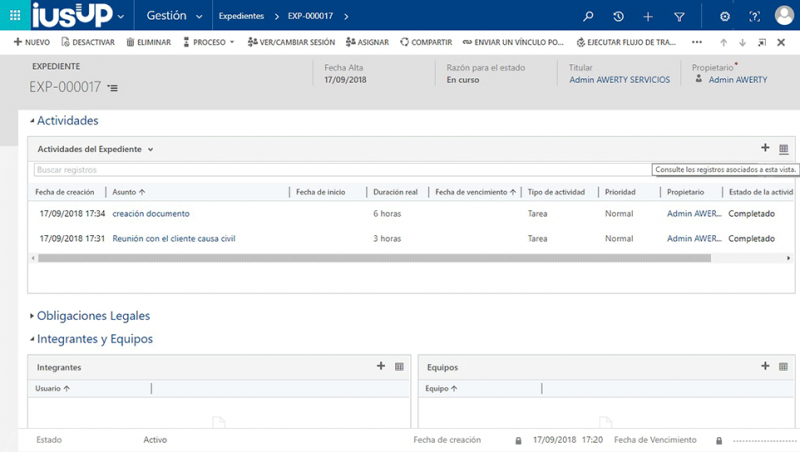Open Admin AWERTY propietario link
Image resolution: width=800 pixels, height=452 pixels.
pyautogui.click(x=738, y=80)
